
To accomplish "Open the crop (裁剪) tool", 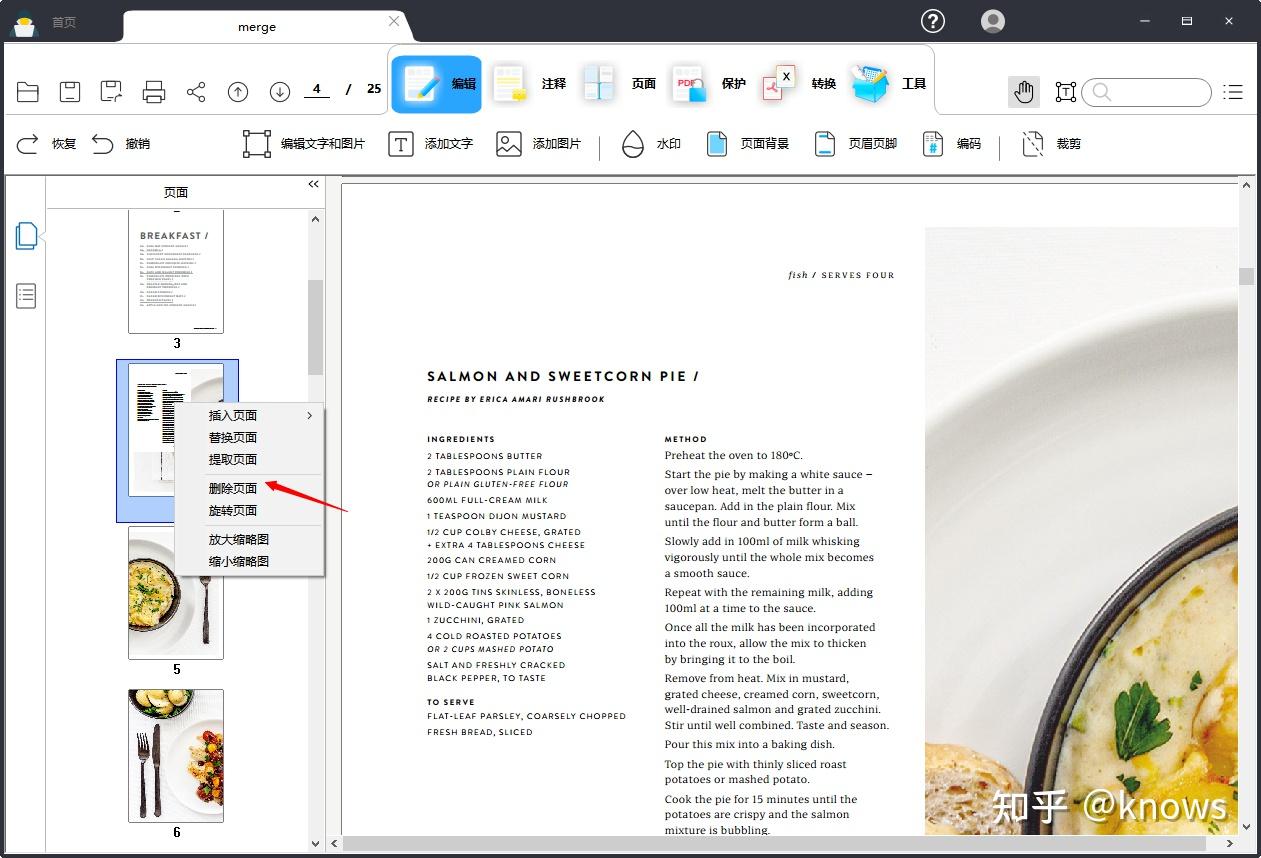I will tap(1050, 144).
